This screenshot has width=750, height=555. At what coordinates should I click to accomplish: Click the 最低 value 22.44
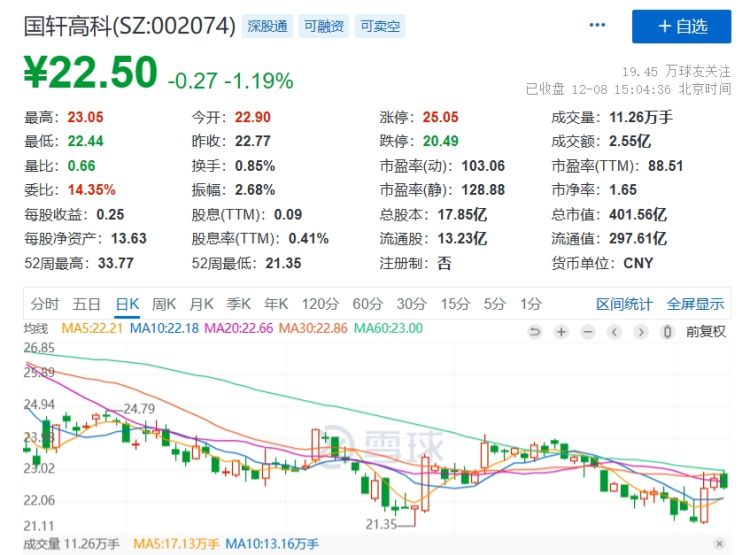(85, 141)
